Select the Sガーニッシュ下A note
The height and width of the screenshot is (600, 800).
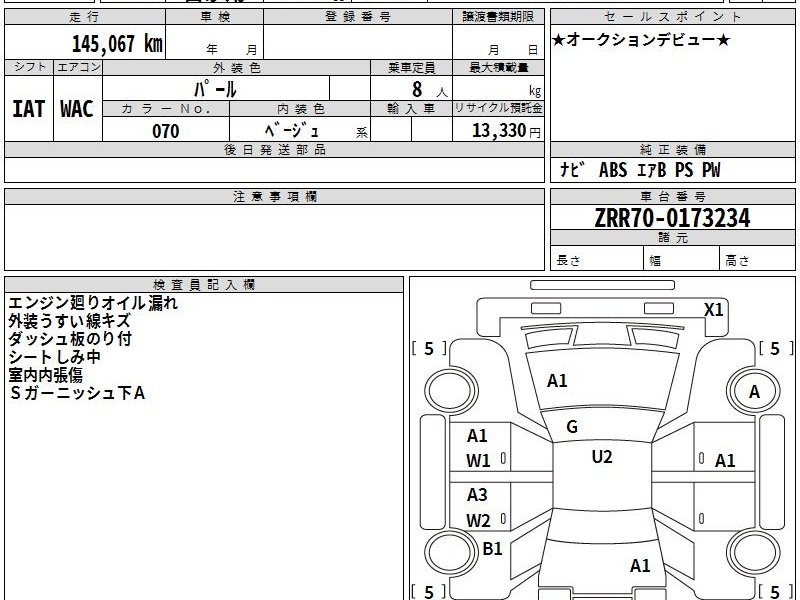(77, 393)
